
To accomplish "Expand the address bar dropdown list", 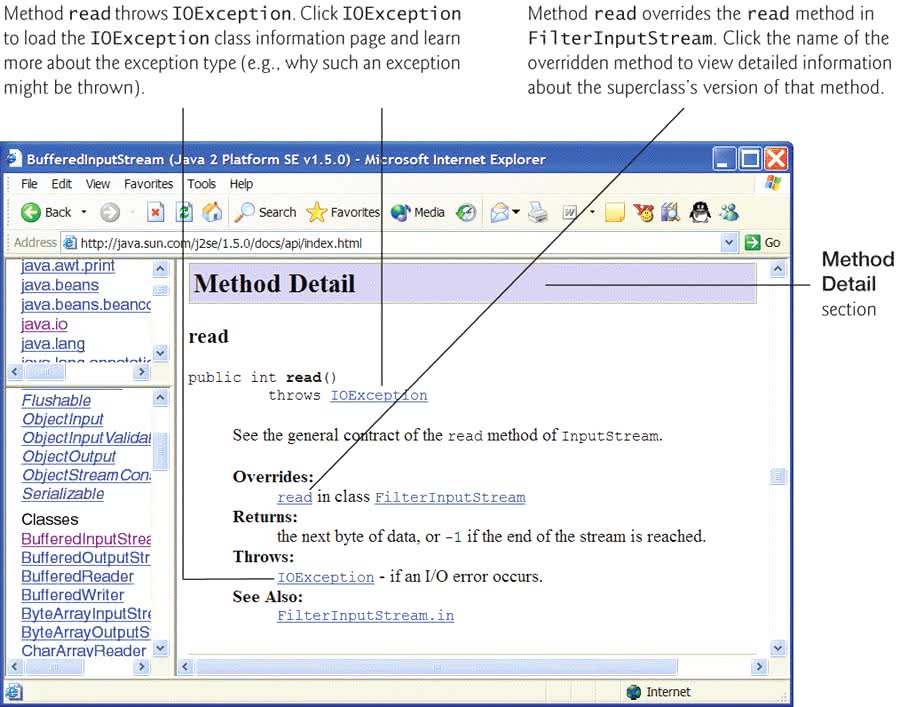I will (x=728, y=243).
